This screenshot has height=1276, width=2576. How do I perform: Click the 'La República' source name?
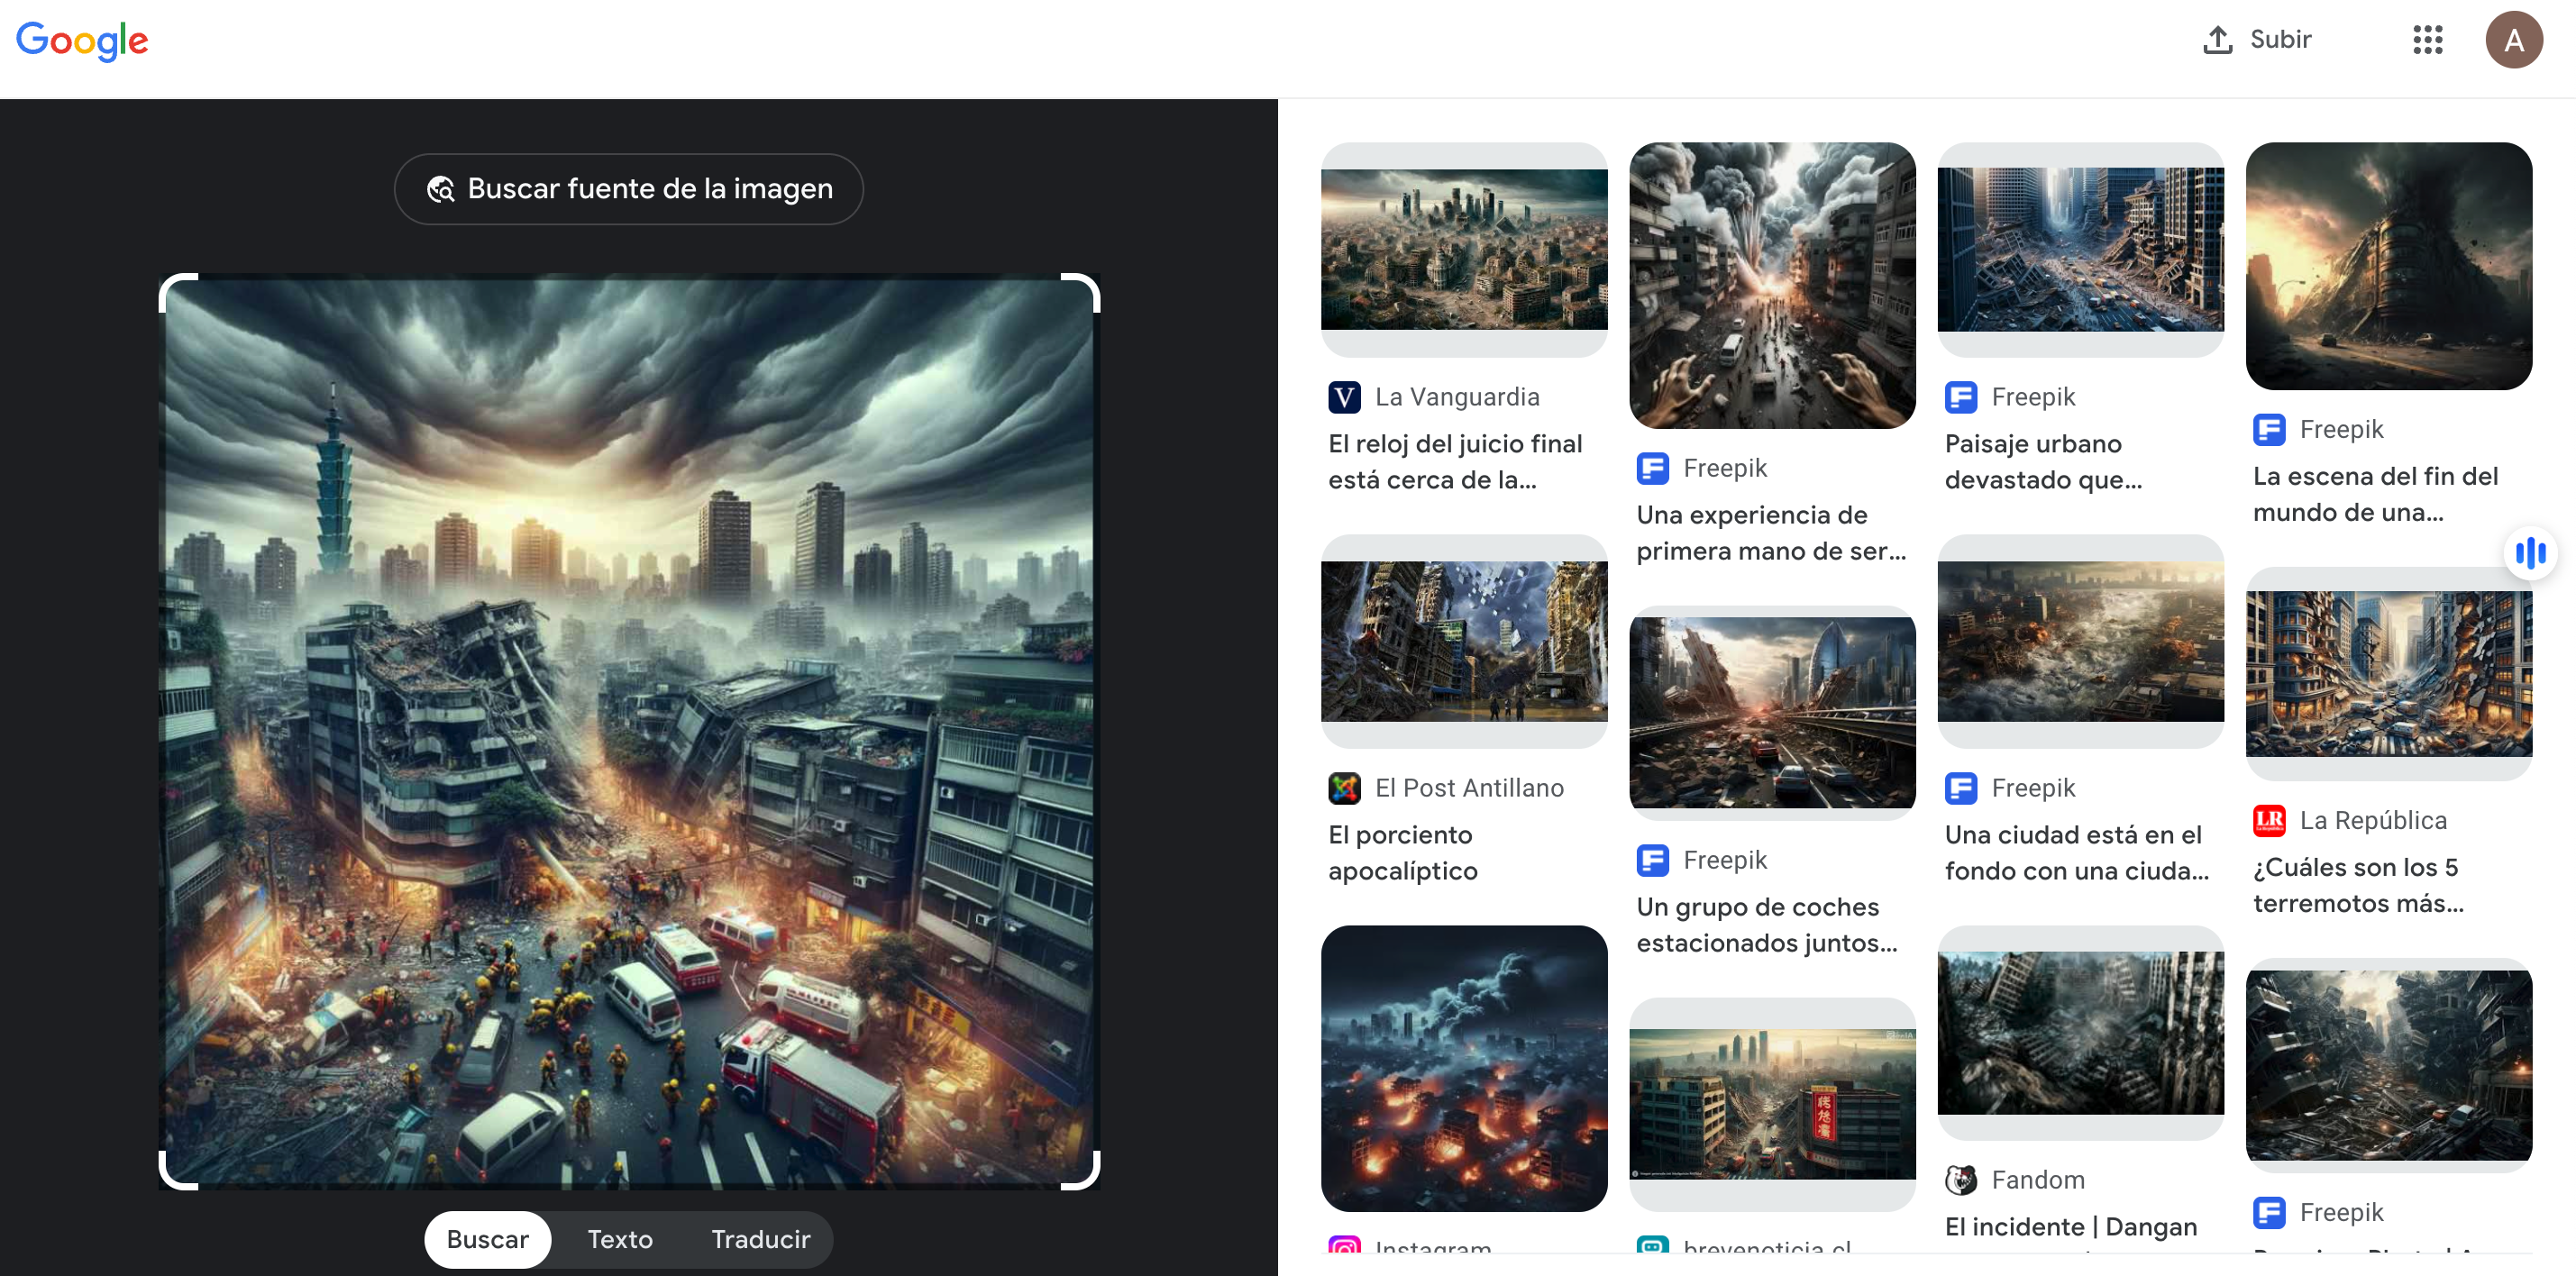click(2373, 821)
